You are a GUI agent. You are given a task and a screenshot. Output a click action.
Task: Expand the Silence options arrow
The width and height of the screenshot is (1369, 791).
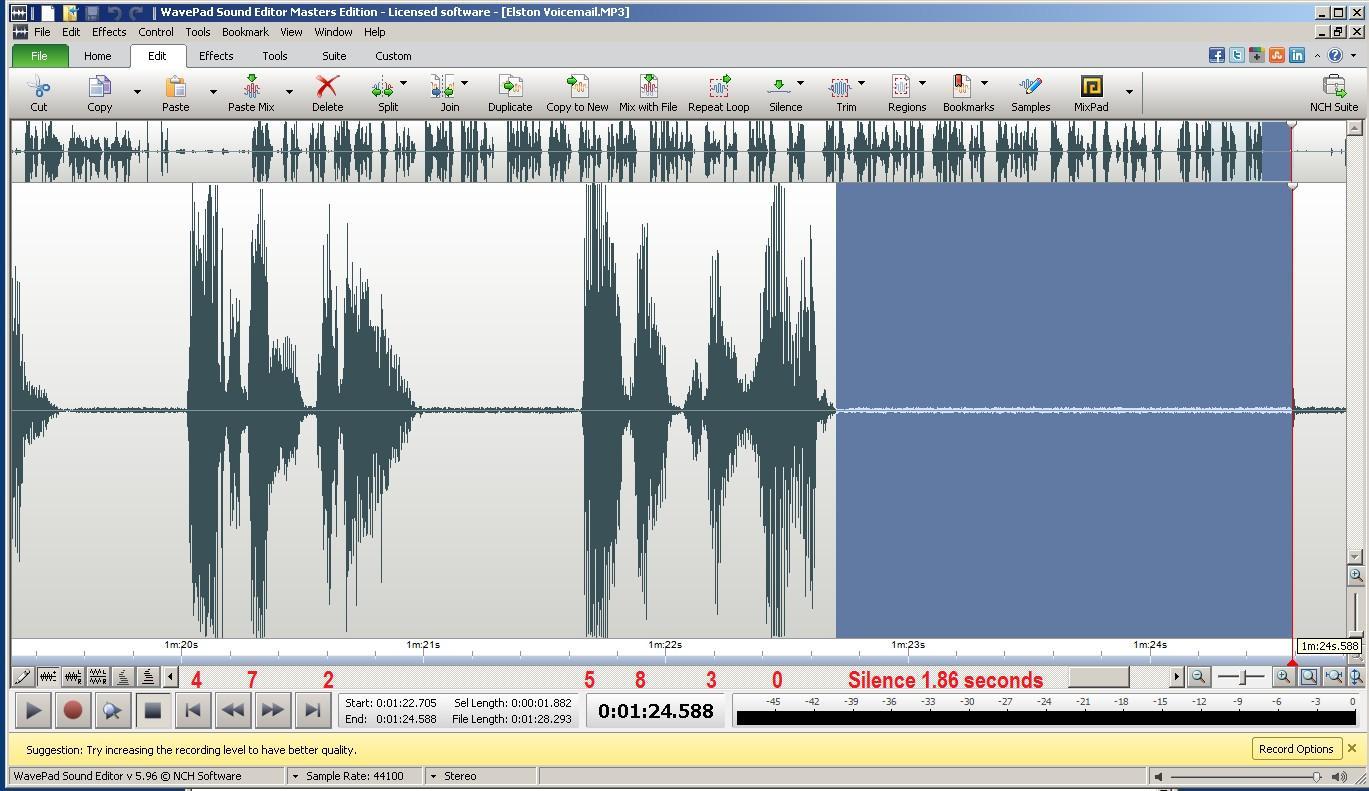(x=800, y=83)
